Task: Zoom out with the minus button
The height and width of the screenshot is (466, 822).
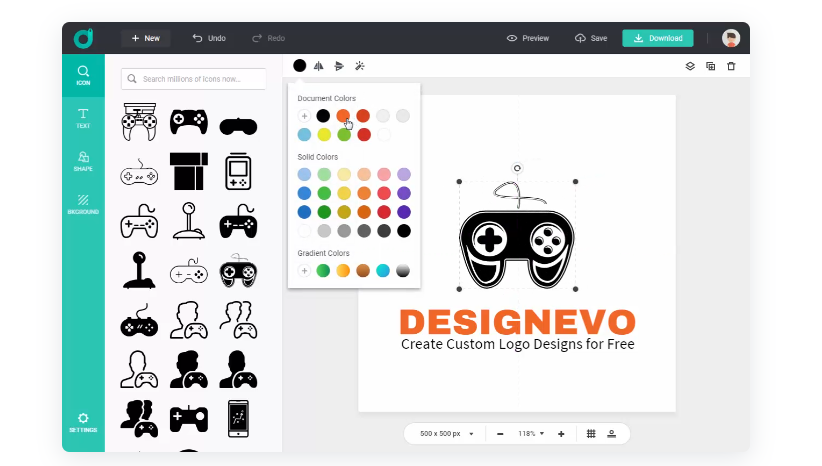Action: [x=500, y=434]
